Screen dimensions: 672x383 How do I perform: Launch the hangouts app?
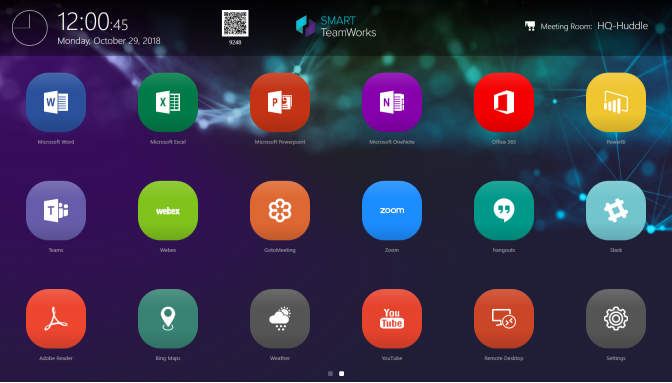[x=504, y=210]
